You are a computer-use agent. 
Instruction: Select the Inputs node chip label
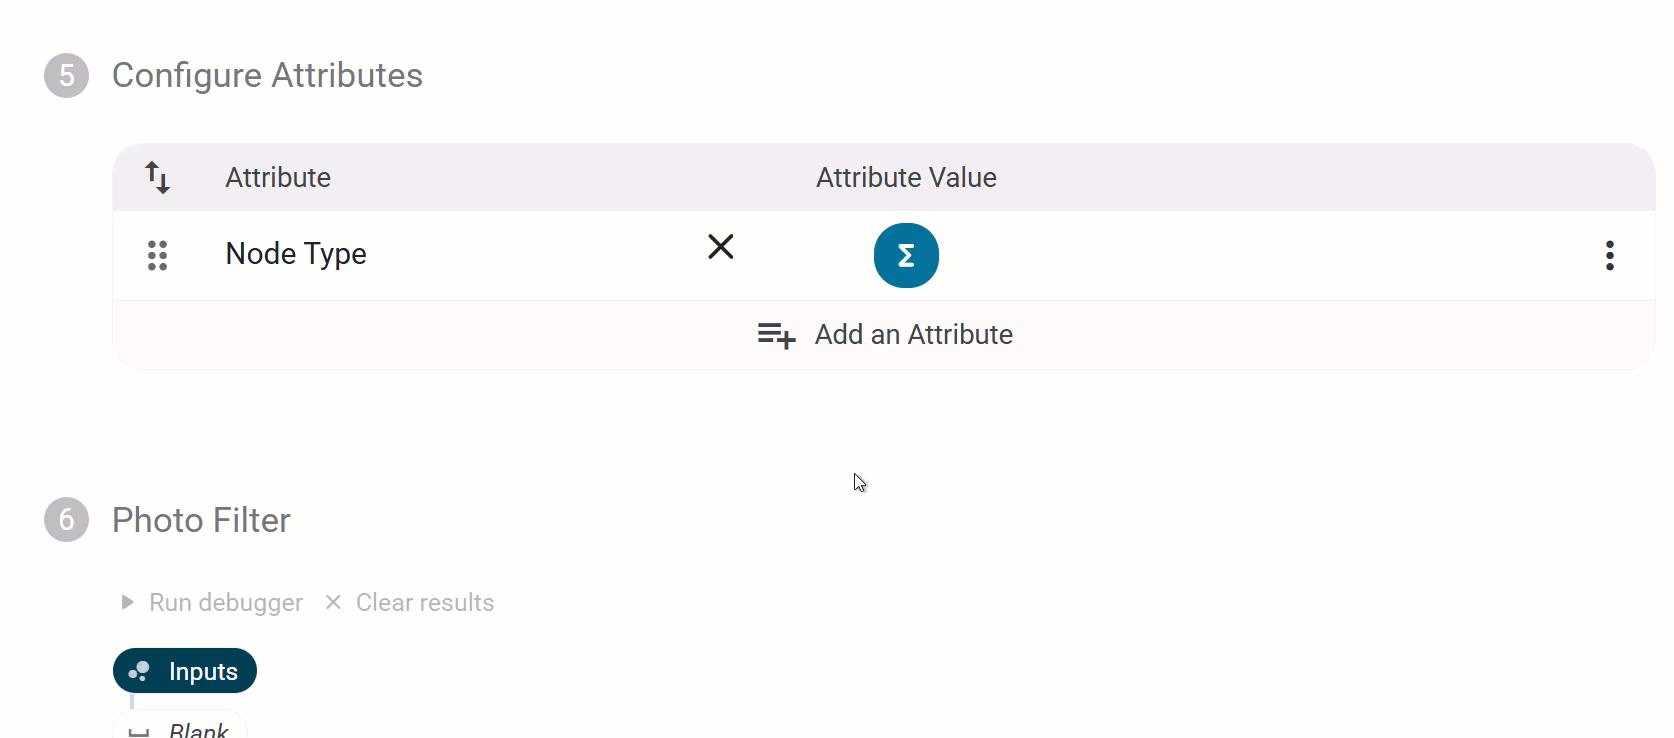click(203, 671)
